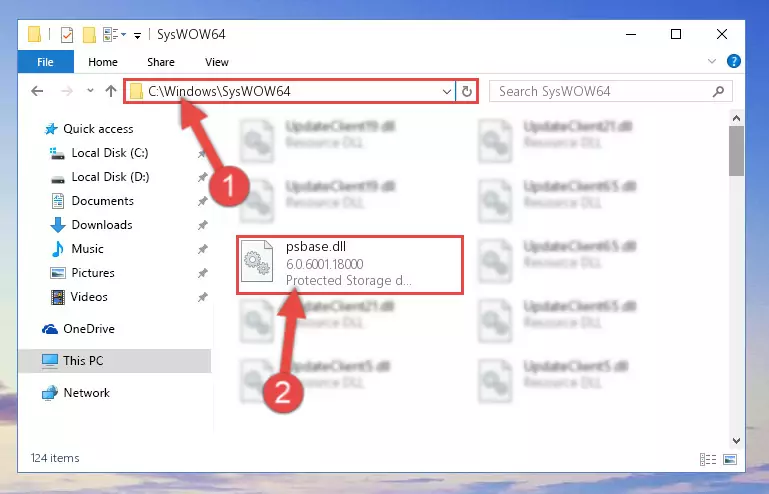Screen dimensions: 769x494
Task: Expand the ribbon with the chevron
Action: (x=712, y=61)
